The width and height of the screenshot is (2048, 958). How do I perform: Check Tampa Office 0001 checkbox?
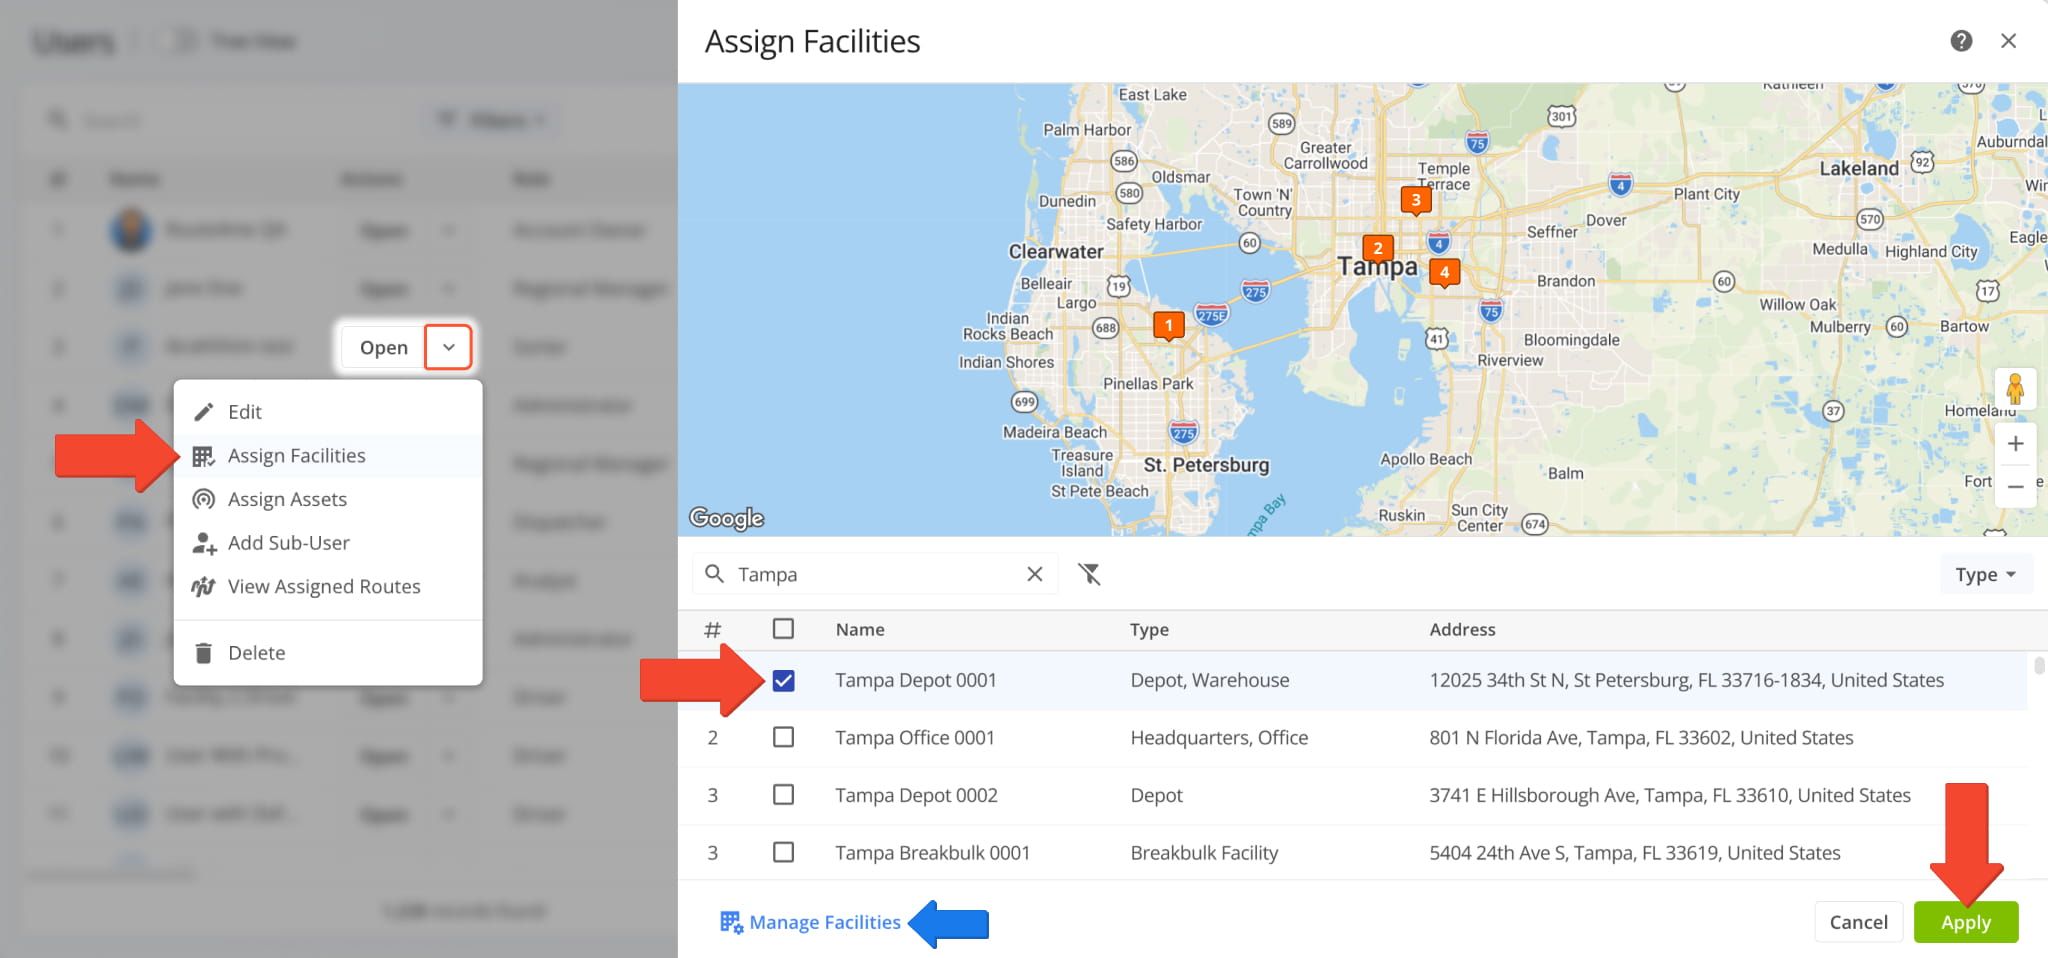click(x=784, y=737)
